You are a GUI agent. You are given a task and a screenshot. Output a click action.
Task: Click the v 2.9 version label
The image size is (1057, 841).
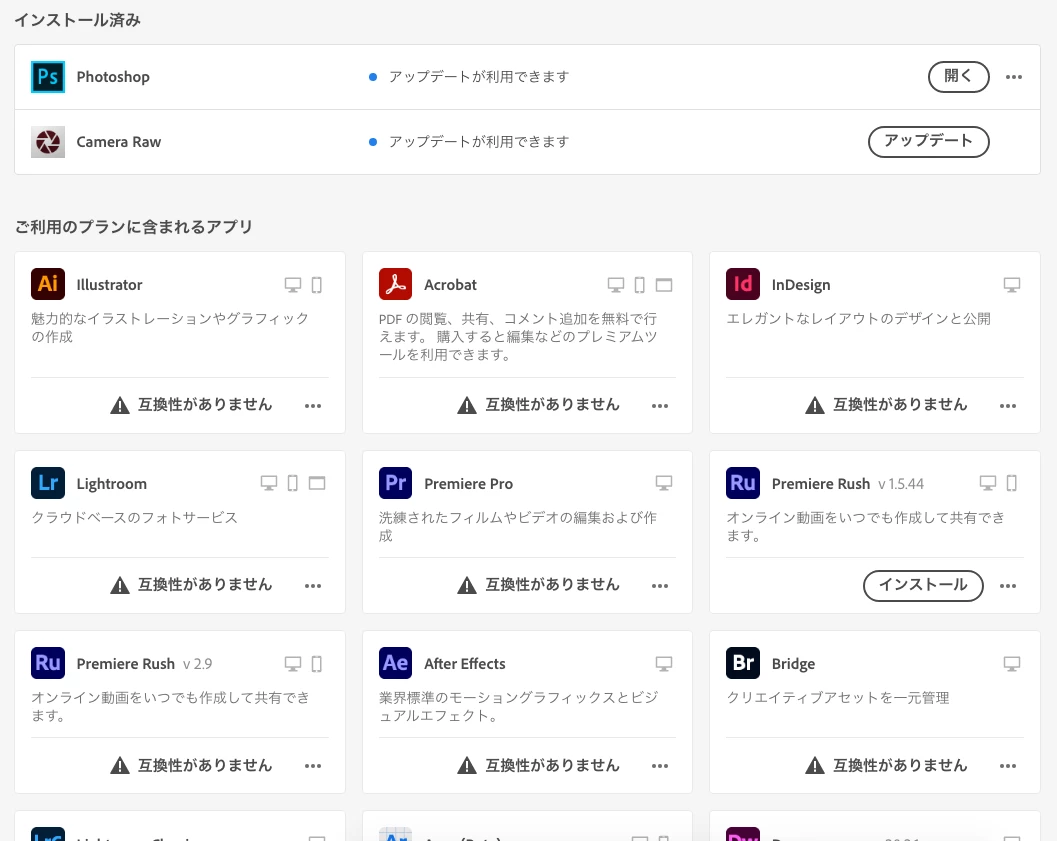pyautogui.click(x=198, y=664)
